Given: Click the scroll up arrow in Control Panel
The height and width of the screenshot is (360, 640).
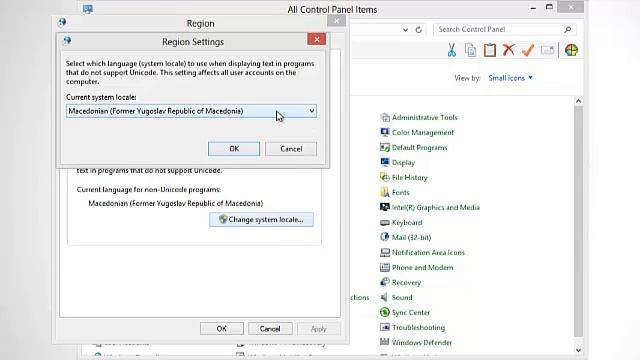Looking at the screenshot, I should click(x=578, y=101).
